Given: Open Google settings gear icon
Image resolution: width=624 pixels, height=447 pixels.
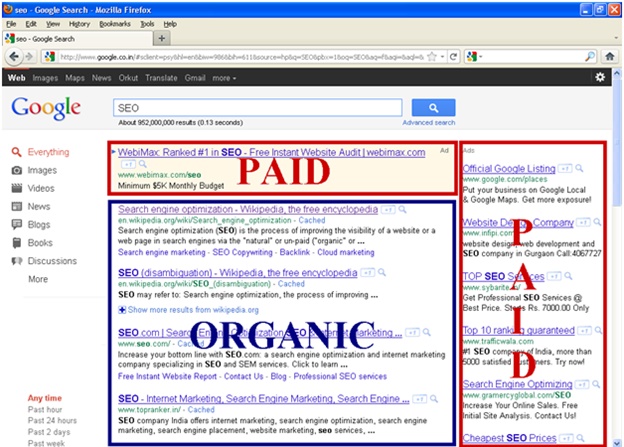Looking at the screenshot, I should pos(600,77).
